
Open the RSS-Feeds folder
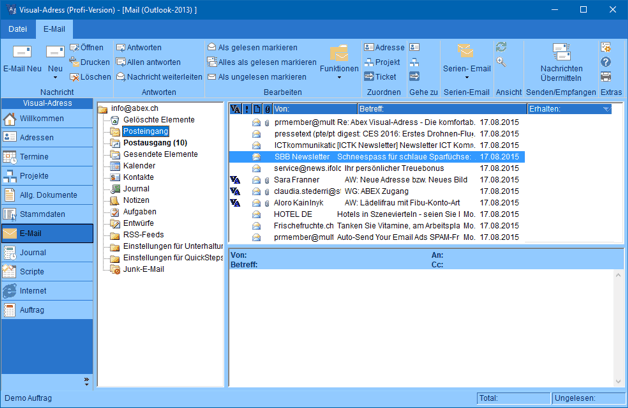click(143, 235)
